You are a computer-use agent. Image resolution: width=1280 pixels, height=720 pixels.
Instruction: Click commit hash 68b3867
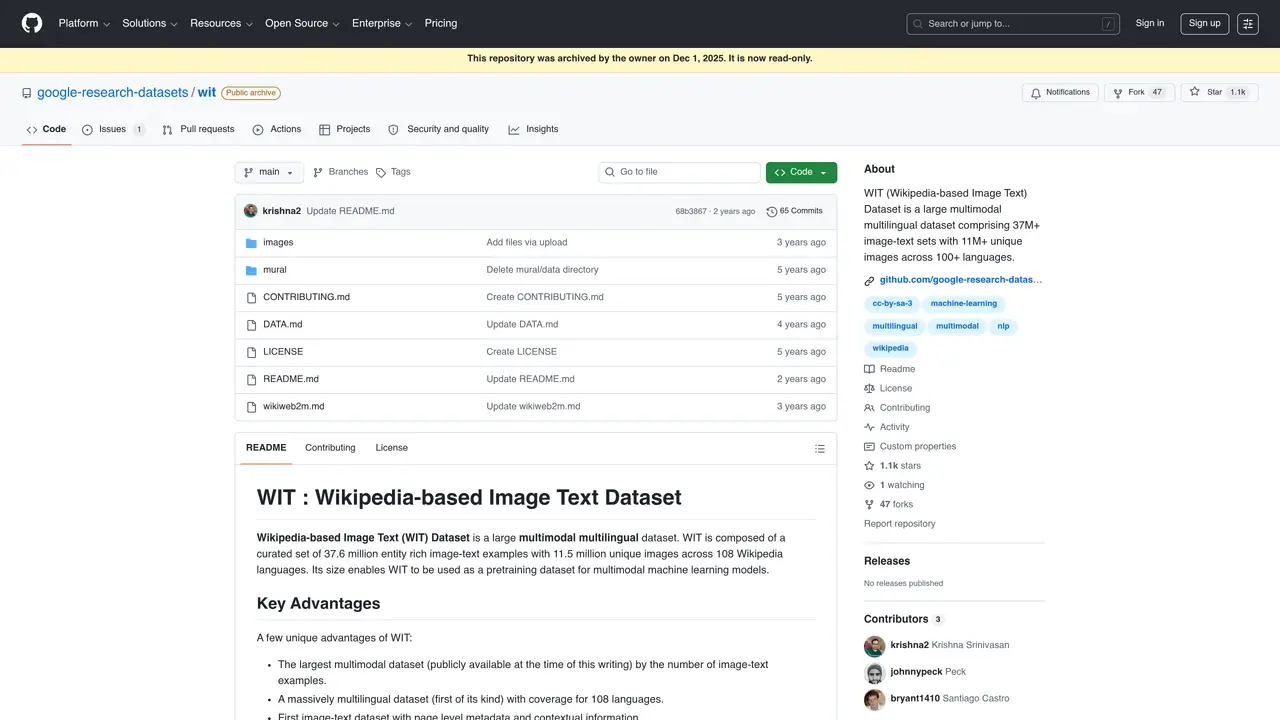pos(690,212)
